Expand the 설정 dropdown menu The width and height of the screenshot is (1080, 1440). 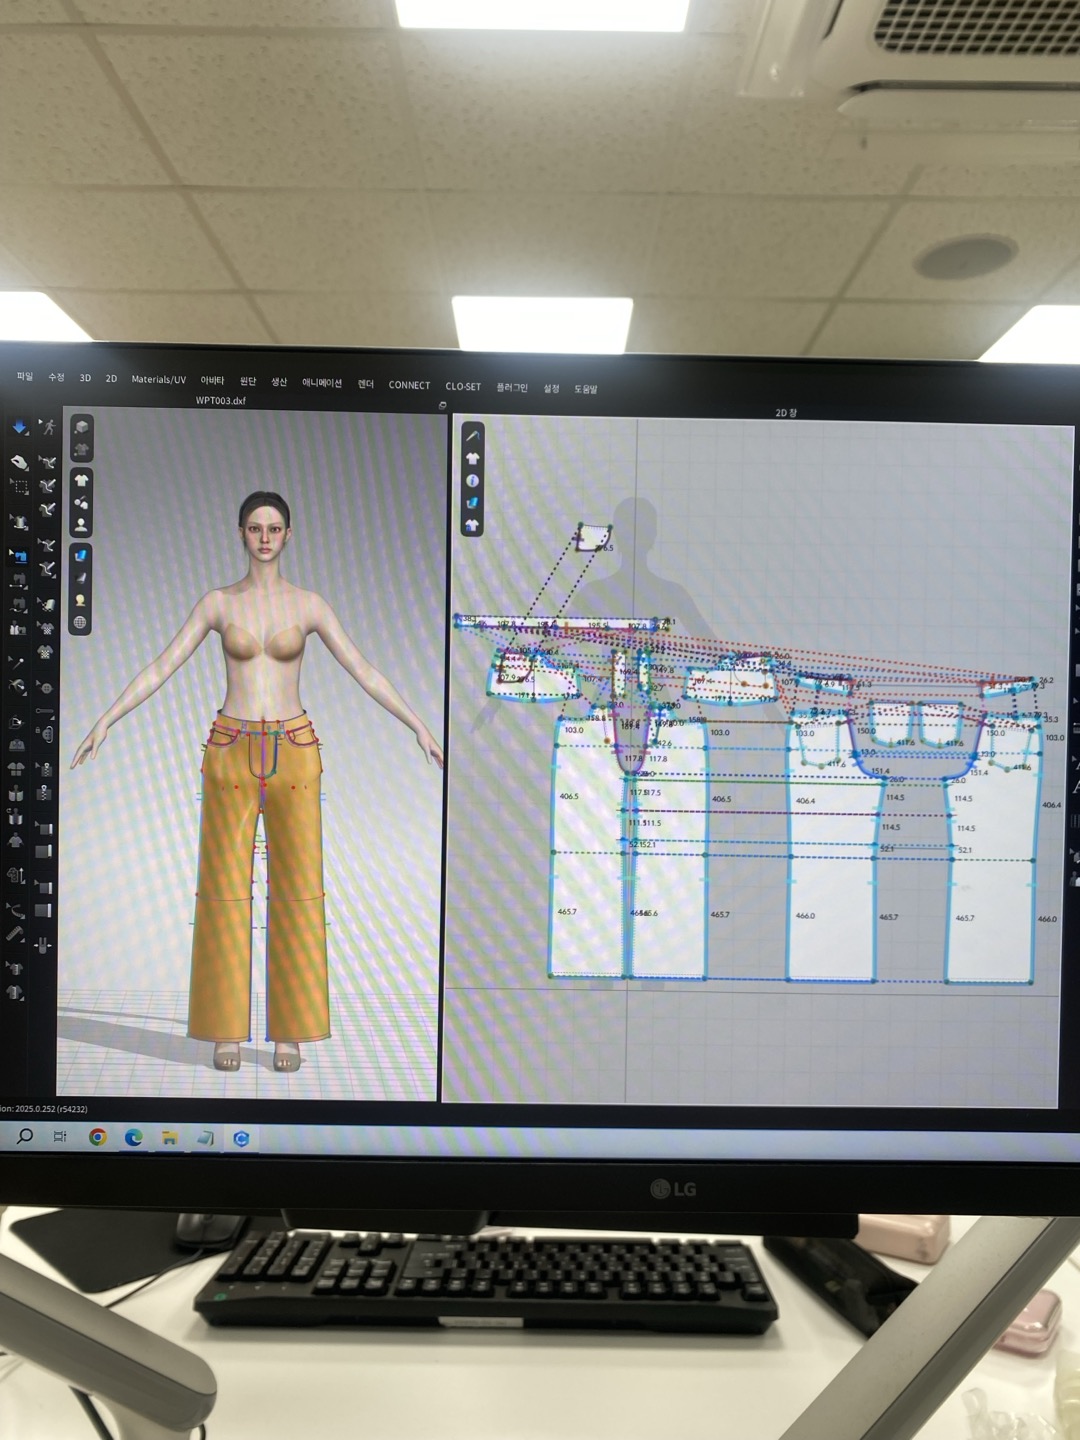point(551,388)
